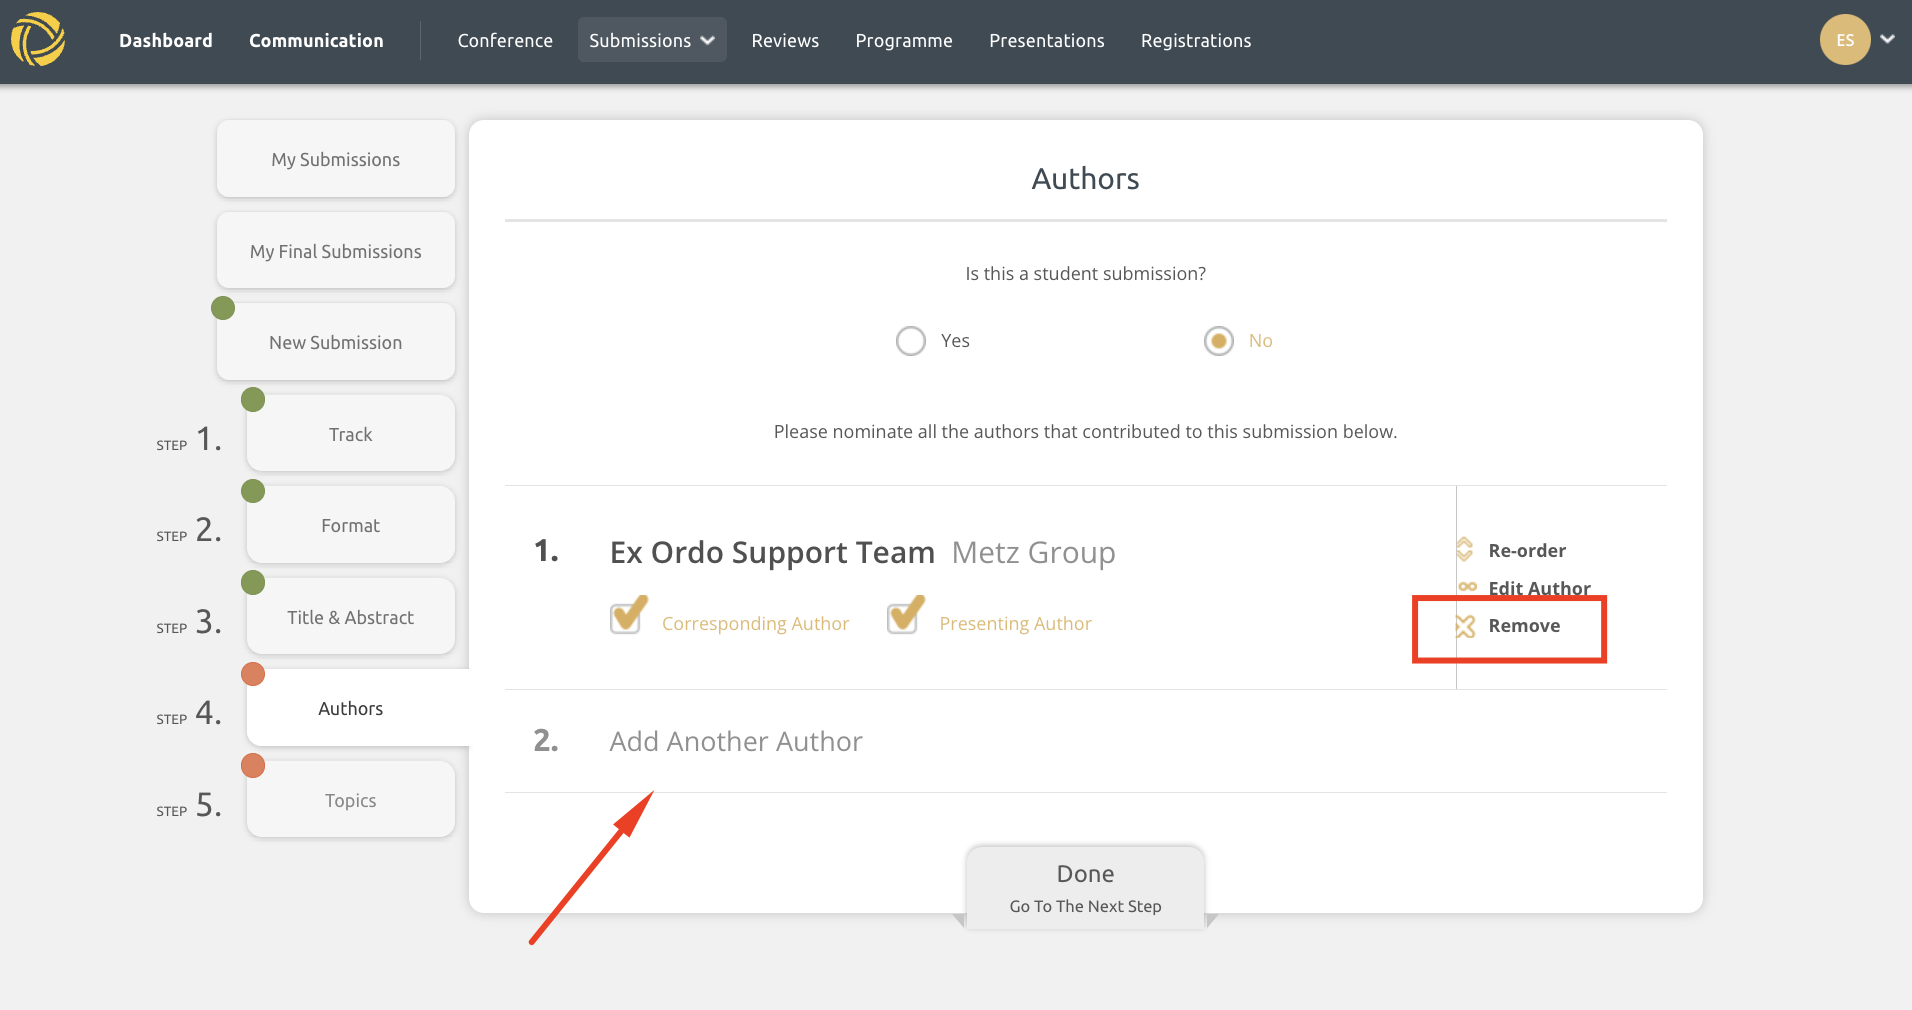Click the author name Ex Ordo Support Team
The image size is (1912, 1010).
pos(772,552)
